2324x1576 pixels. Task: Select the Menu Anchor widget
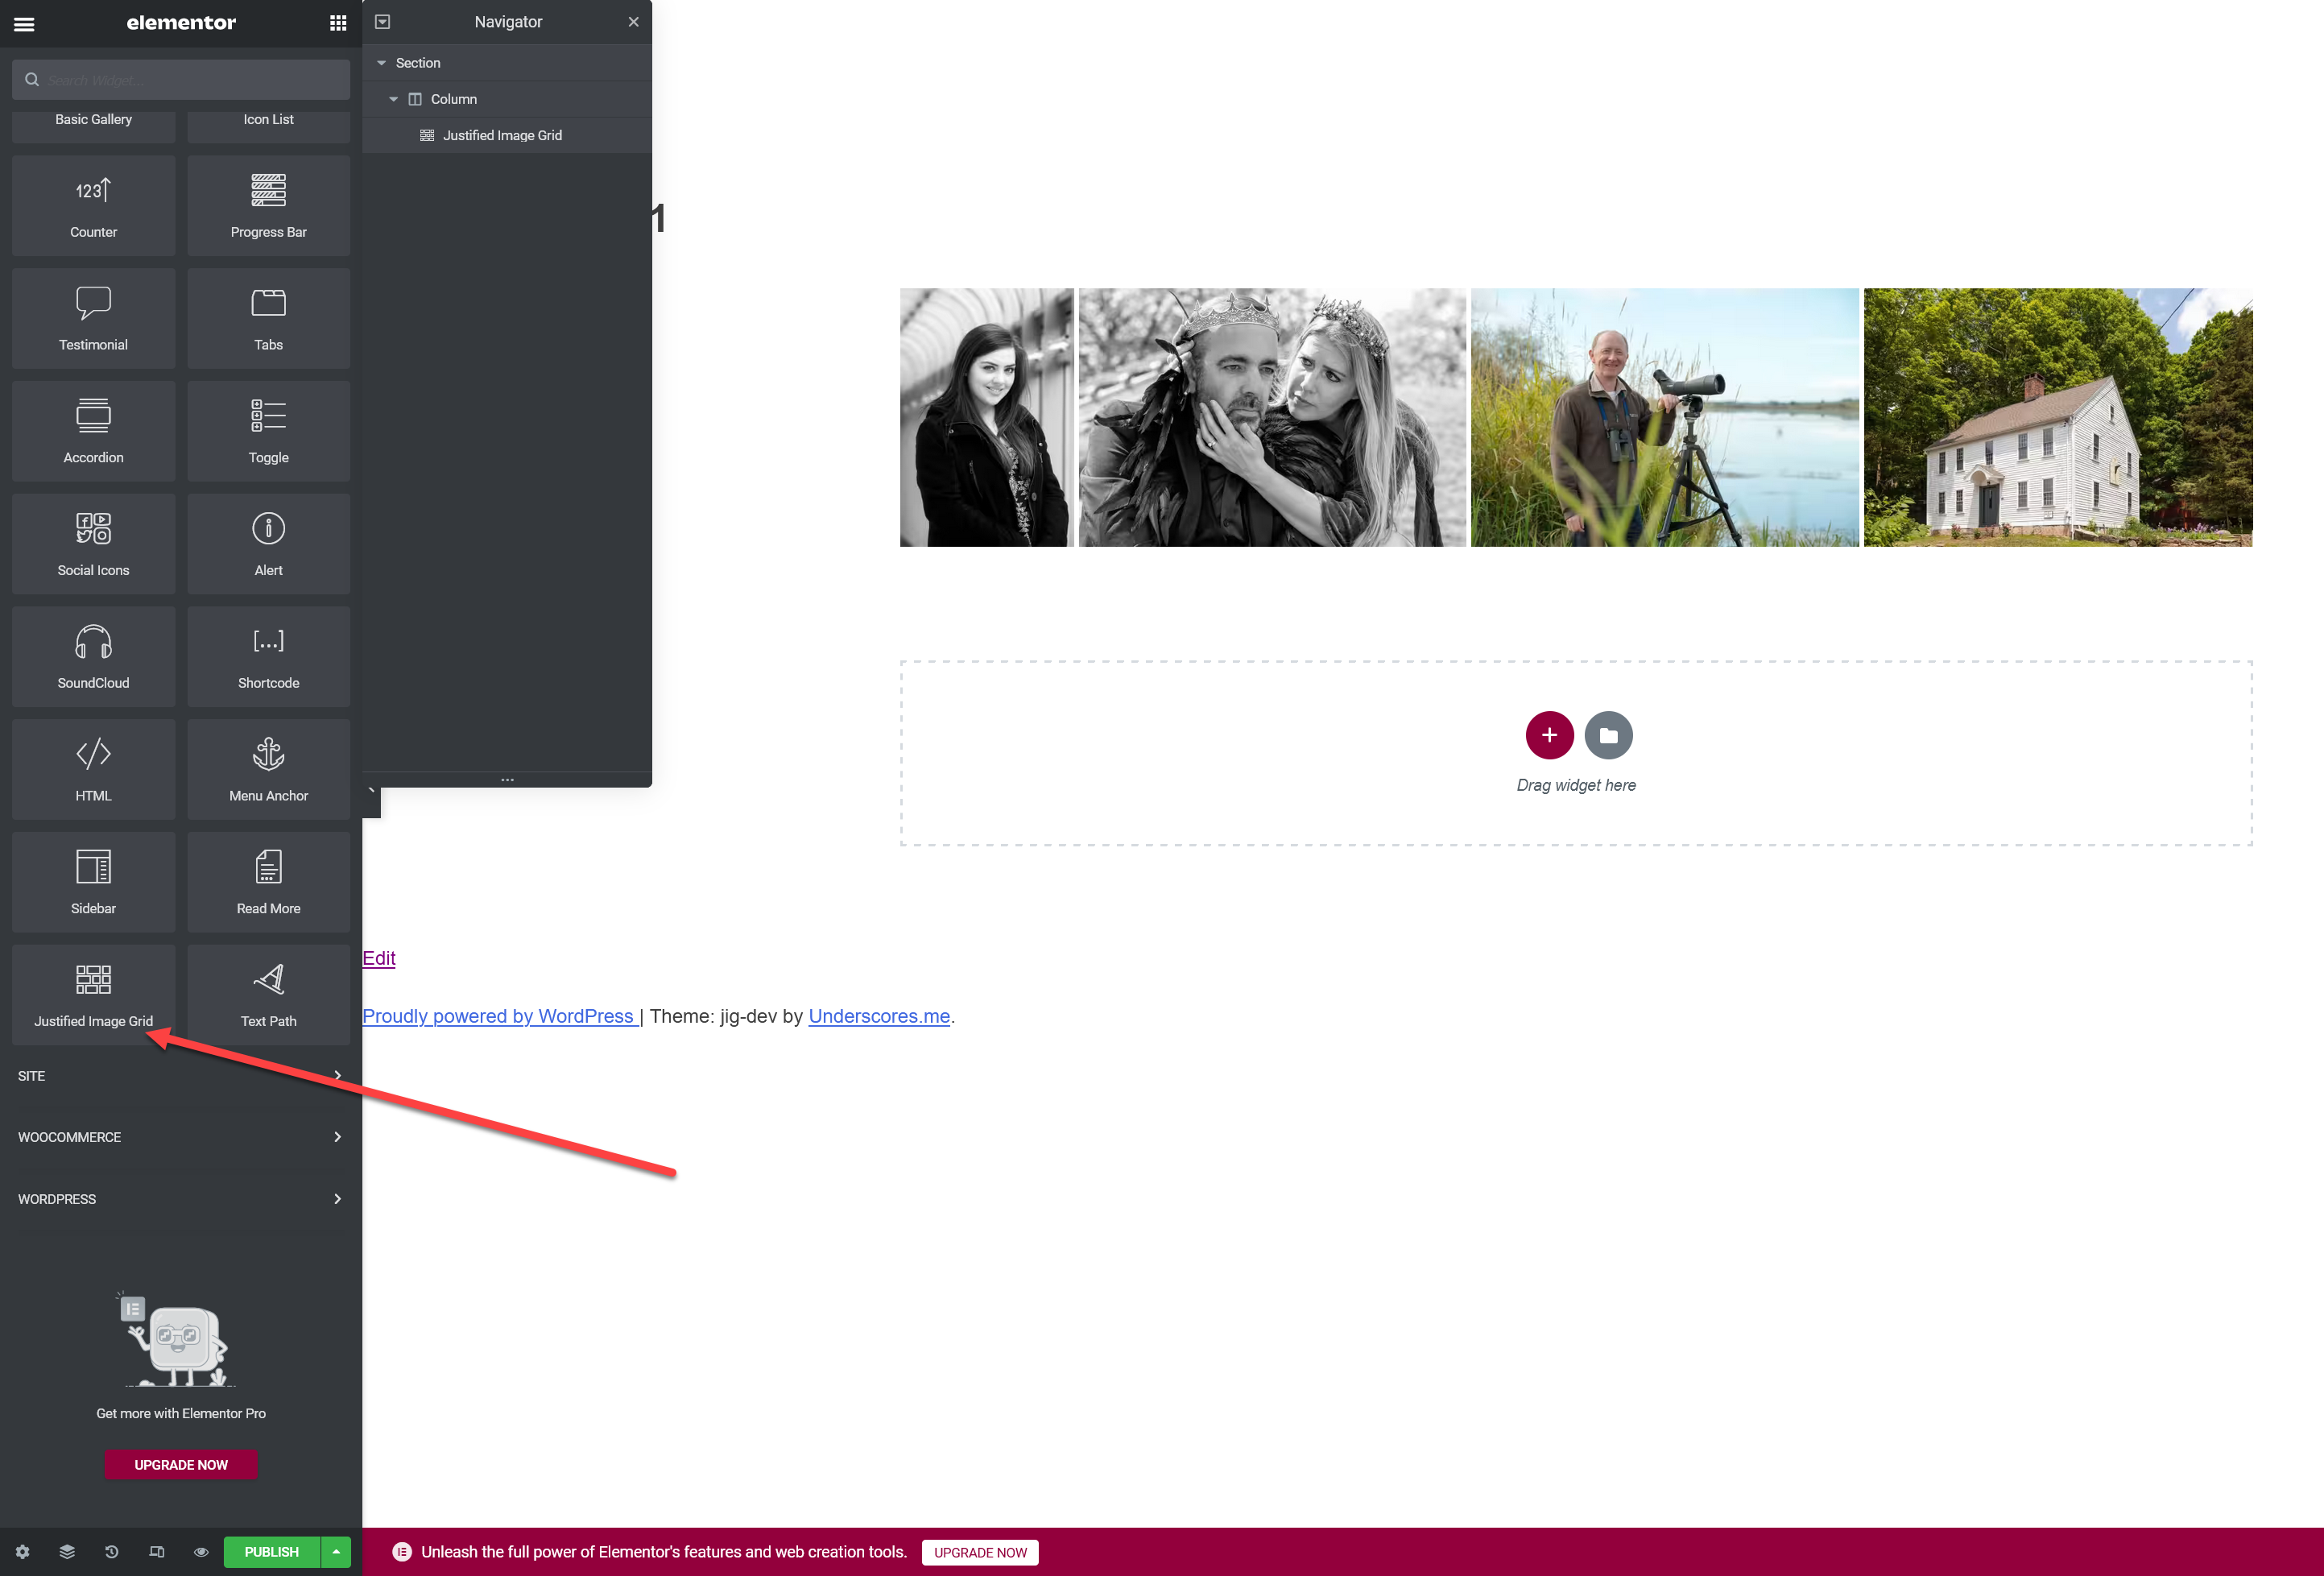click(268, 769)
